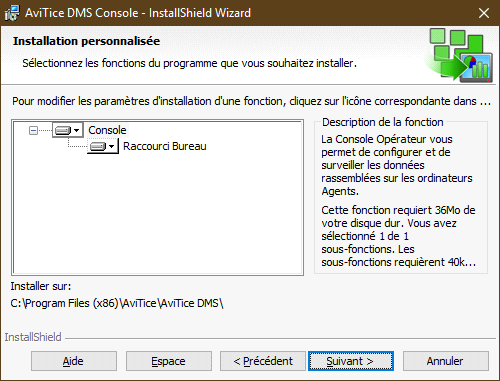This screenshot has height=381, width=500.
Task: Select the Console feature label
Action: point(107,130)
